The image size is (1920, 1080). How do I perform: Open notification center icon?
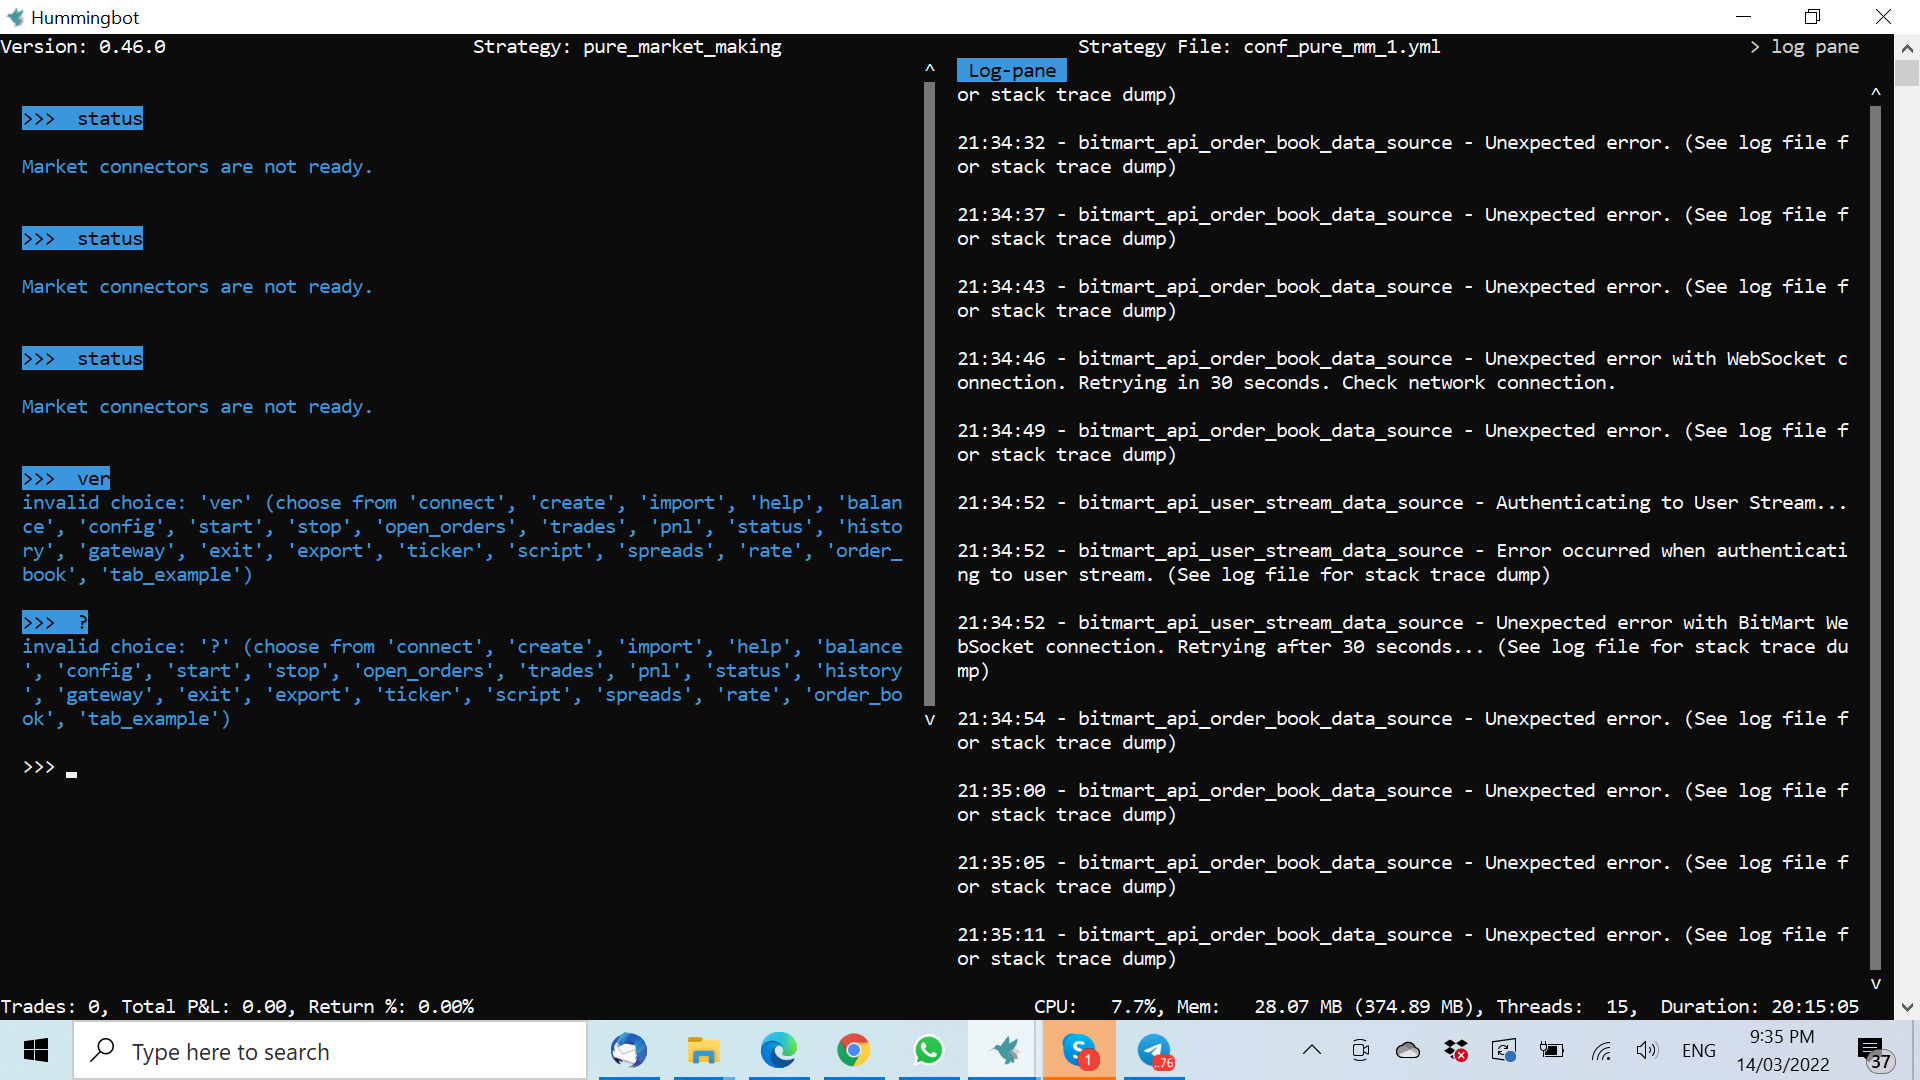pyautogui.click(x=1874, y=1051)
